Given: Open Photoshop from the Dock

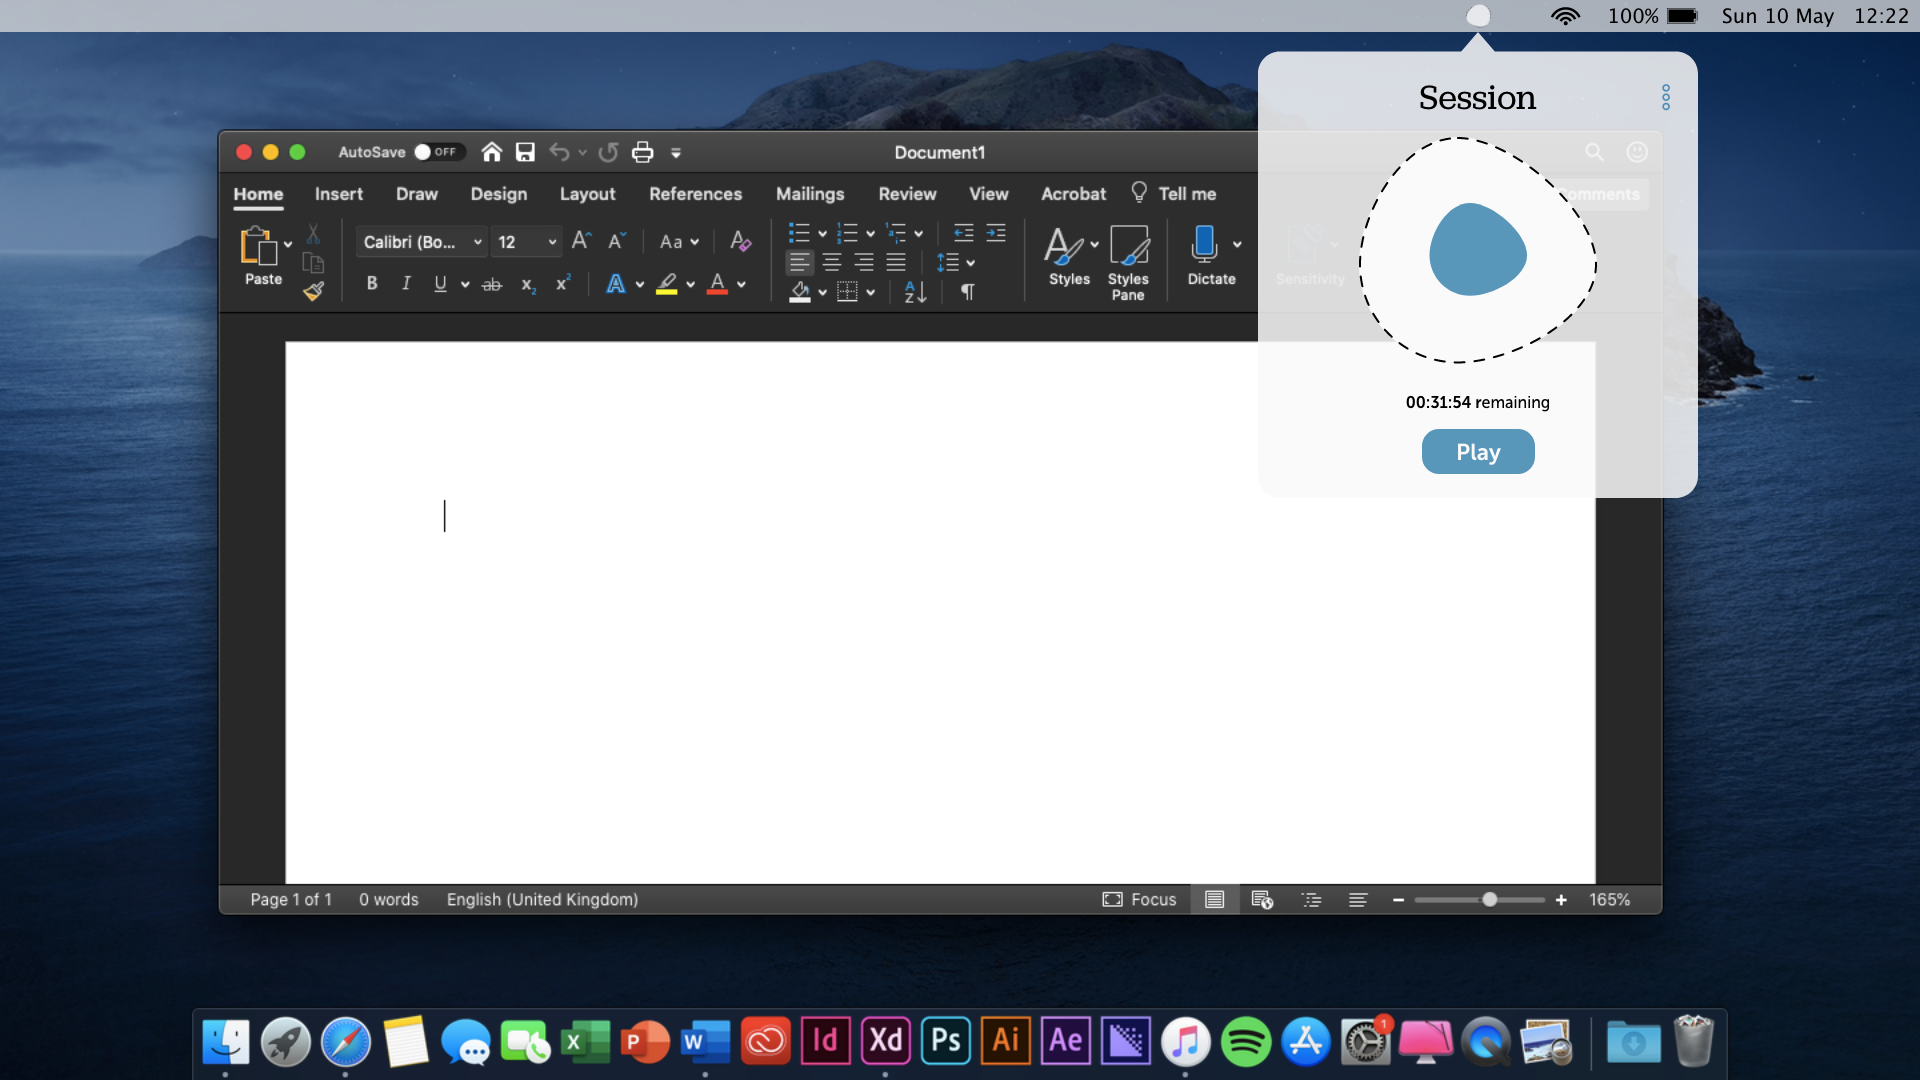Looking at the screenshot, I should pos(946,1042).
